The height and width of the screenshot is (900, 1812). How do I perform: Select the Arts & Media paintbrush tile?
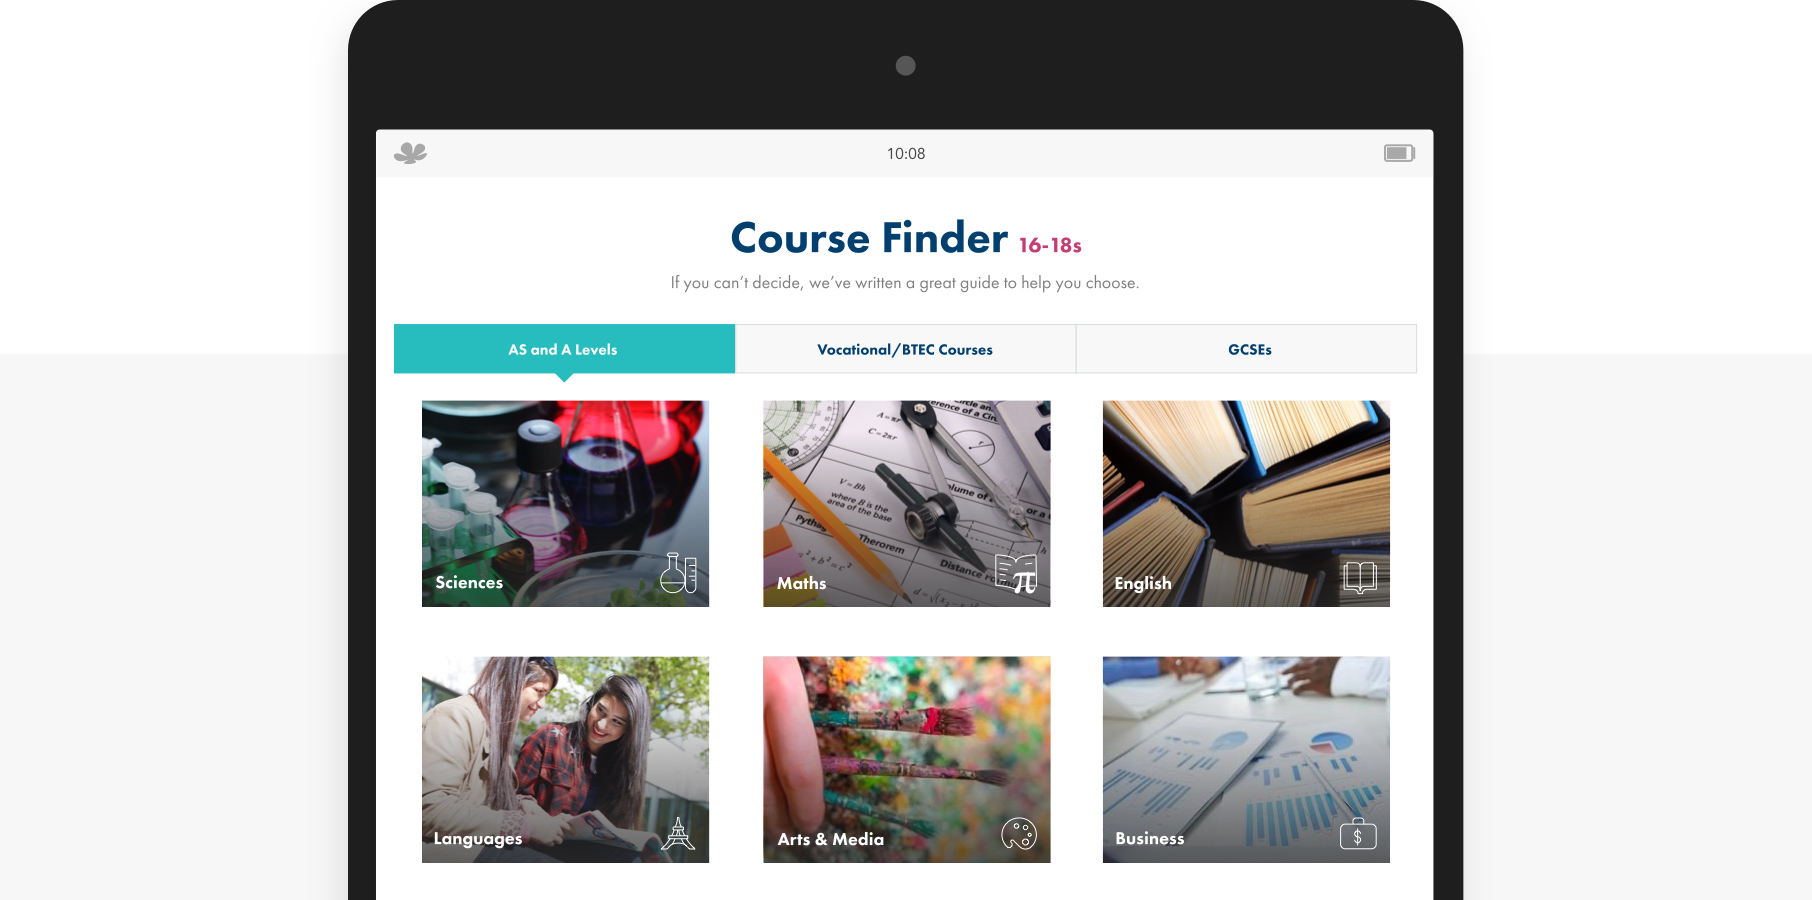906,760
